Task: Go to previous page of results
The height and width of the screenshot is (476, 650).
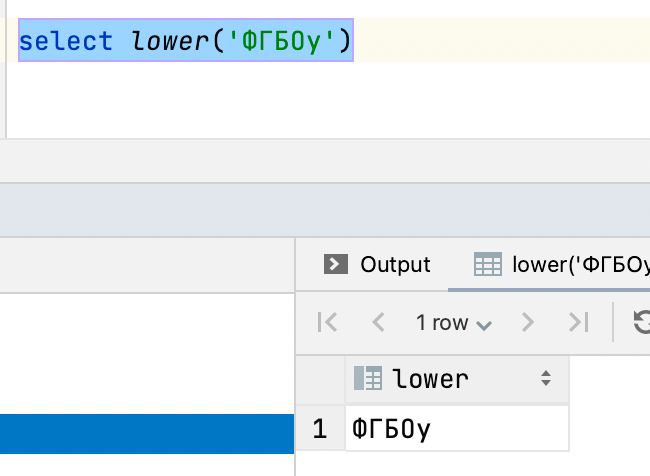Action: pyautogui.click(x=378, y=322)
